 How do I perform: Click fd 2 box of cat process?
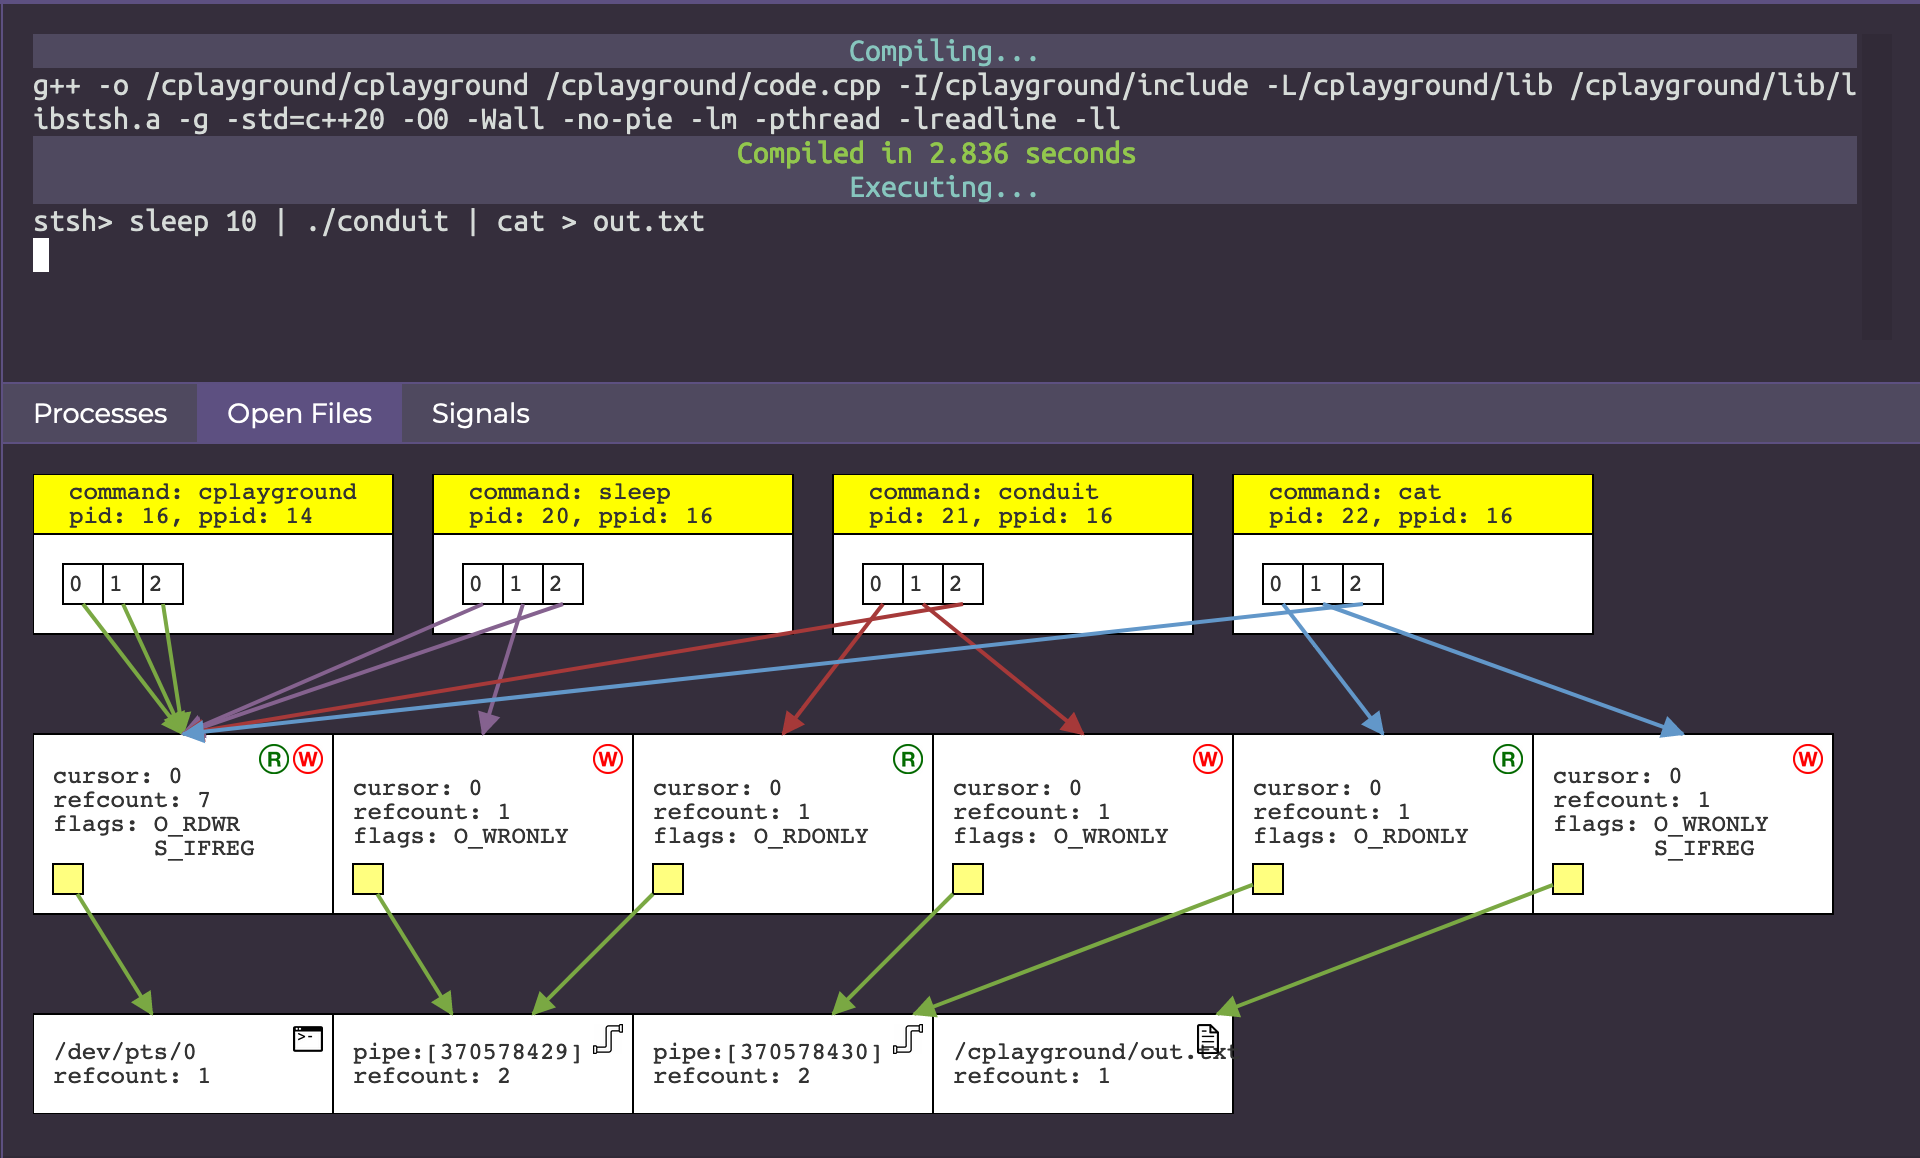coord(1362,584)
